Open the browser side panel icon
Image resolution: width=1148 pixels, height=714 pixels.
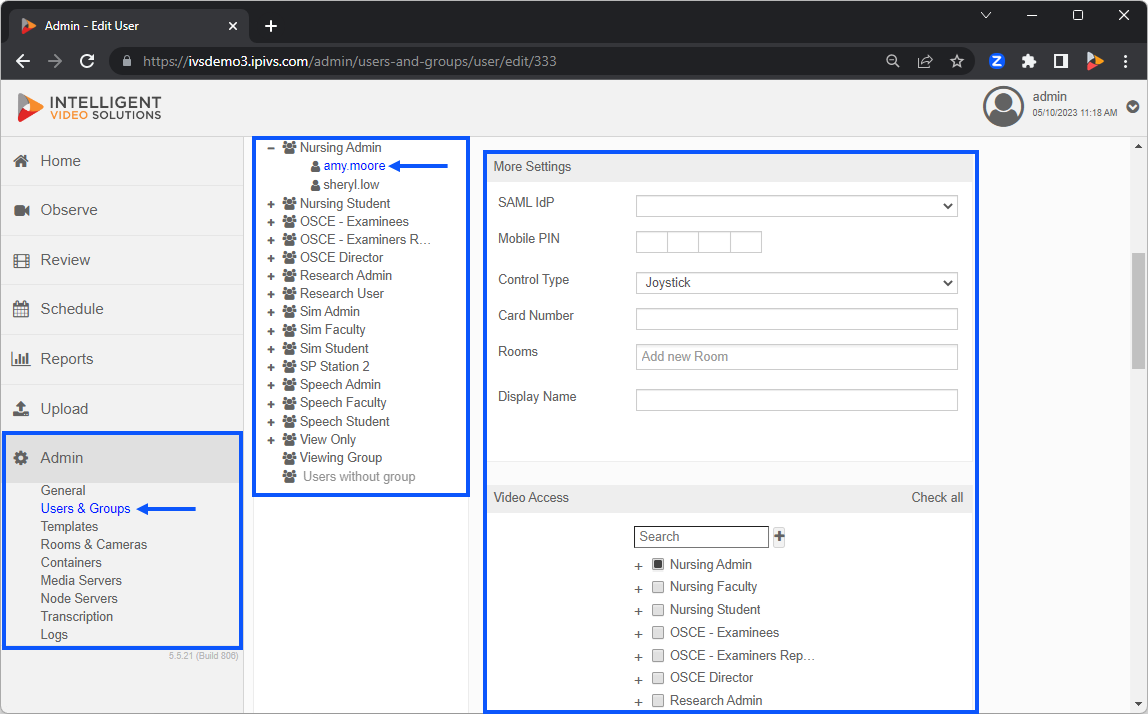tap(1061, 62)
